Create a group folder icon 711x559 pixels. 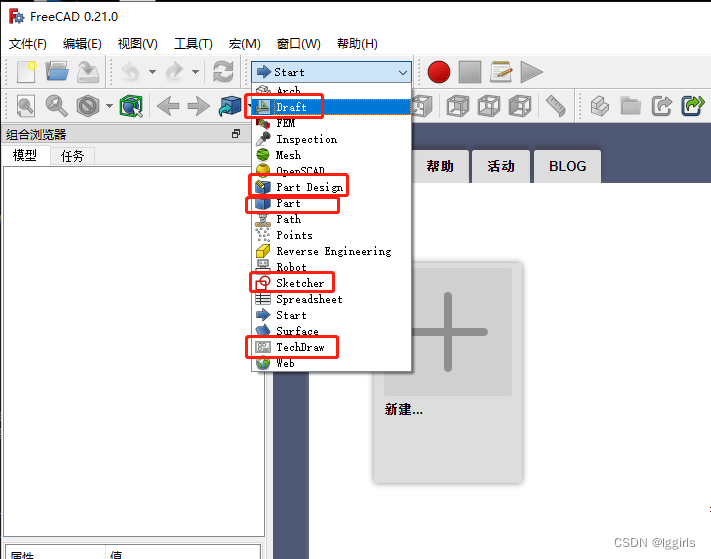[630, 106]
